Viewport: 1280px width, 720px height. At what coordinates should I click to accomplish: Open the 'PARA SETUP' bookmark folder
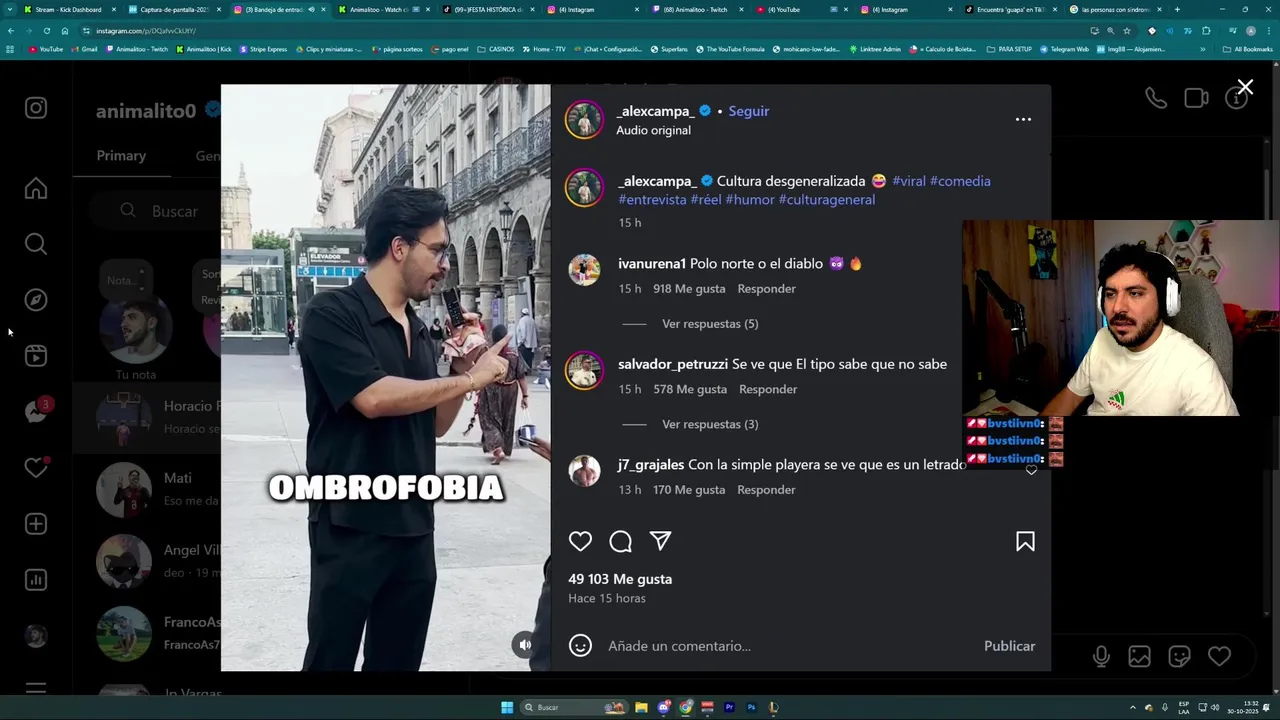[x=1008, y=49]
